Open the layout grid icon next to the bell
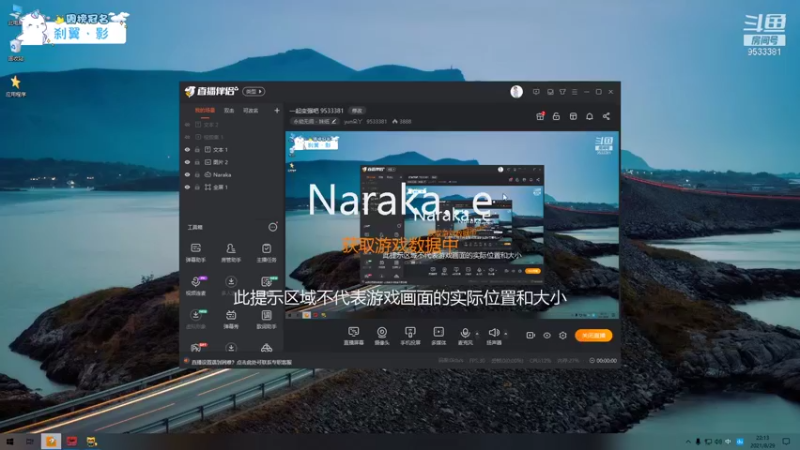This screenshot has height=450, width=800. point(573,116)
